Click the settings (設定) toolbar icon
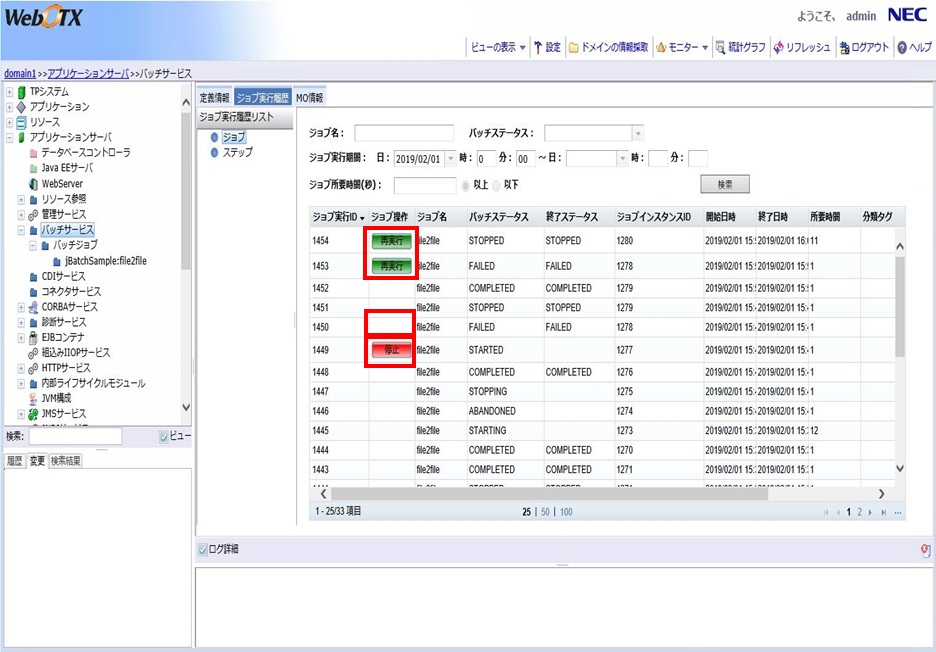Viewport: 936px width, 652px height. point(538,47)
